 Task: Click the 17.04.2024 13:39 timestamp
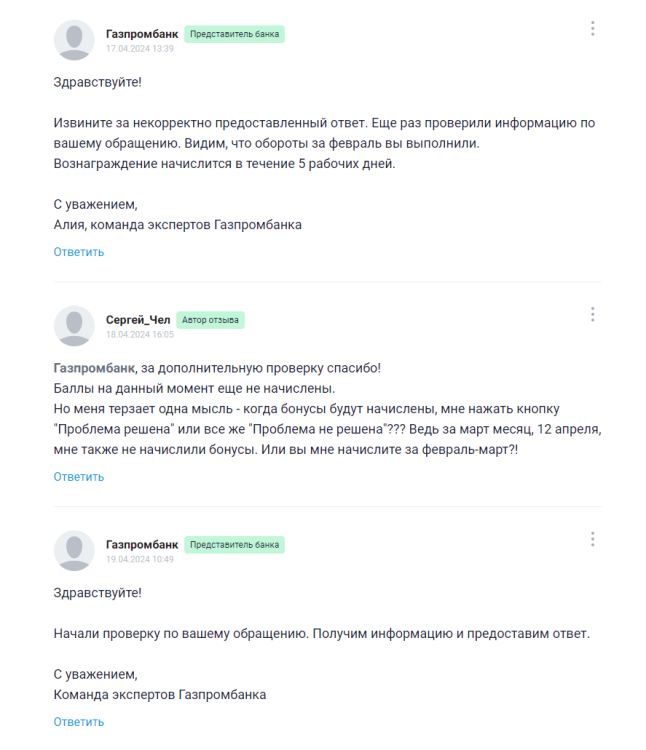click(x=140, y=49)
